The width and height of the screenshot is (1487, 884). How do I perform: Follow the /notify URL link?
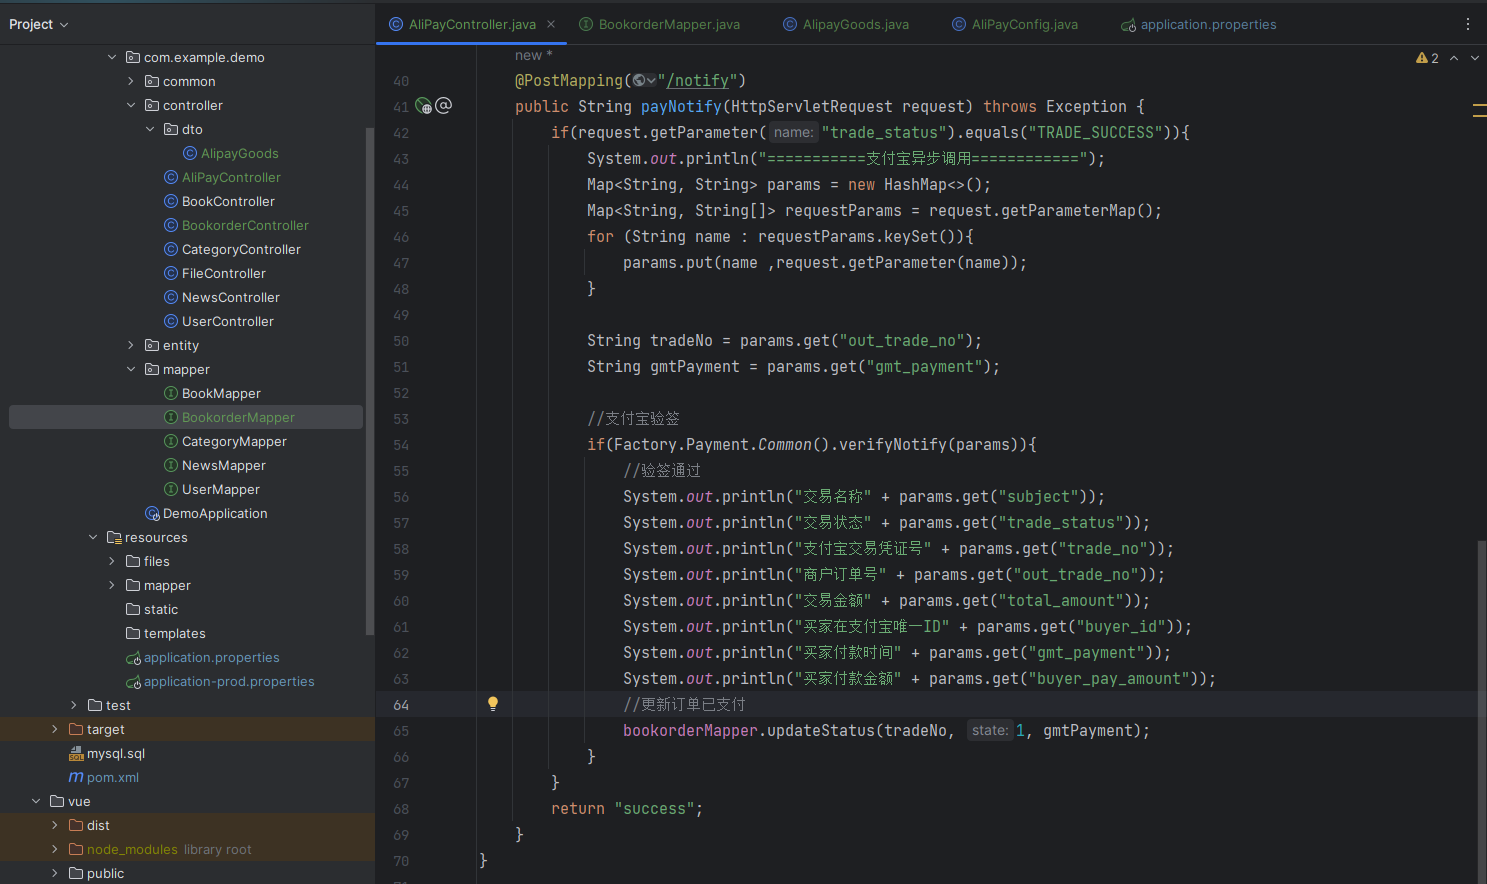click(x=698, y=81)
